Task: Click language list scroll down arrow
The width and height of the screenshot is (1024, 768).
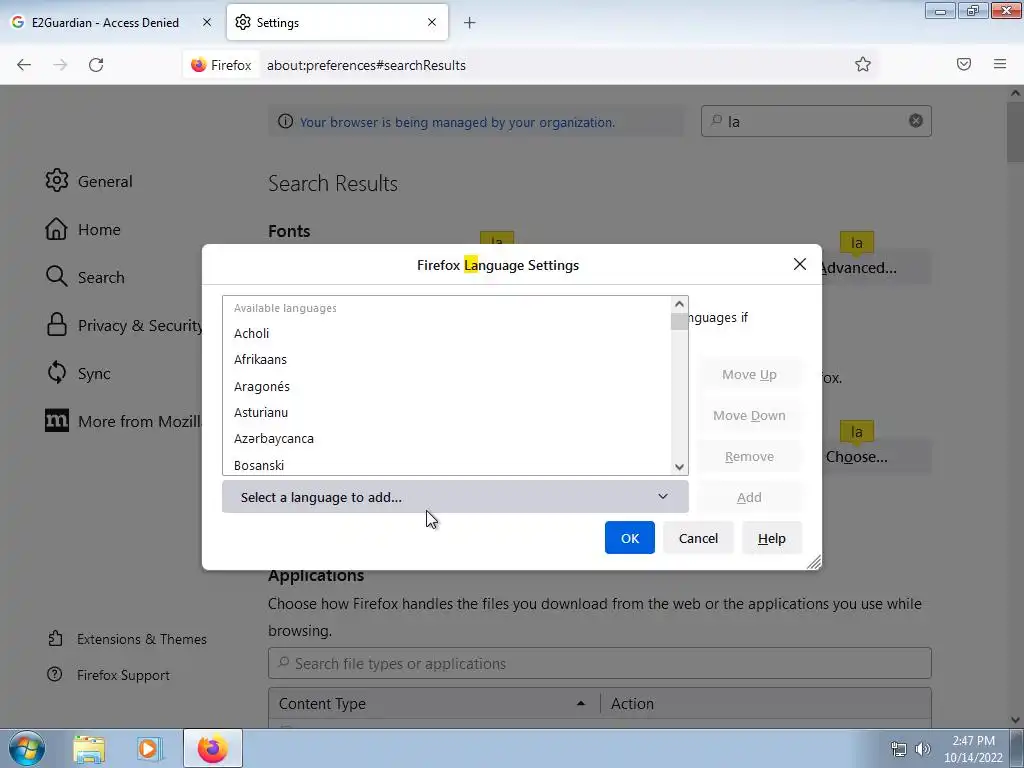Action: tap(679, 466)
